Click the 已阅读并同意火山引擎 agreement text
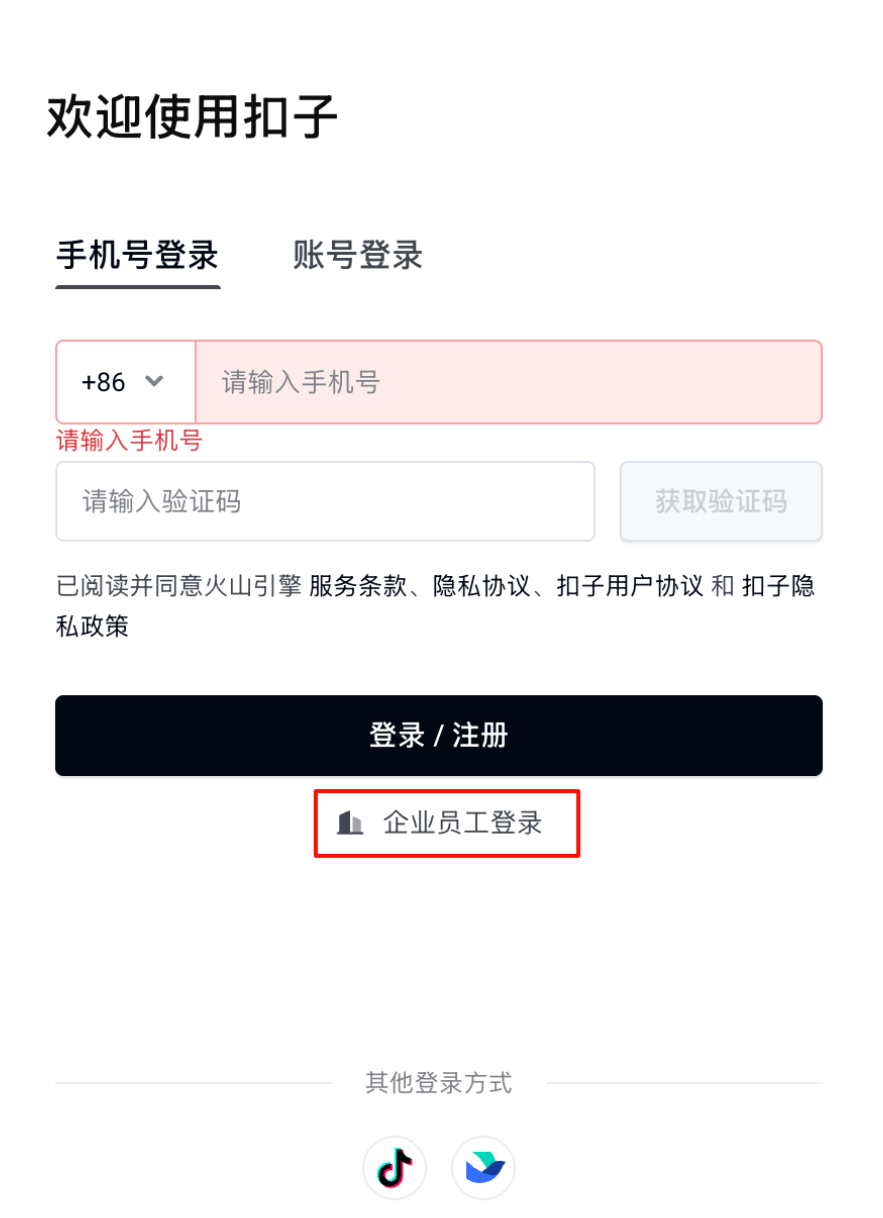This screenshot has height=1218, width=883. tap(179, 587)
